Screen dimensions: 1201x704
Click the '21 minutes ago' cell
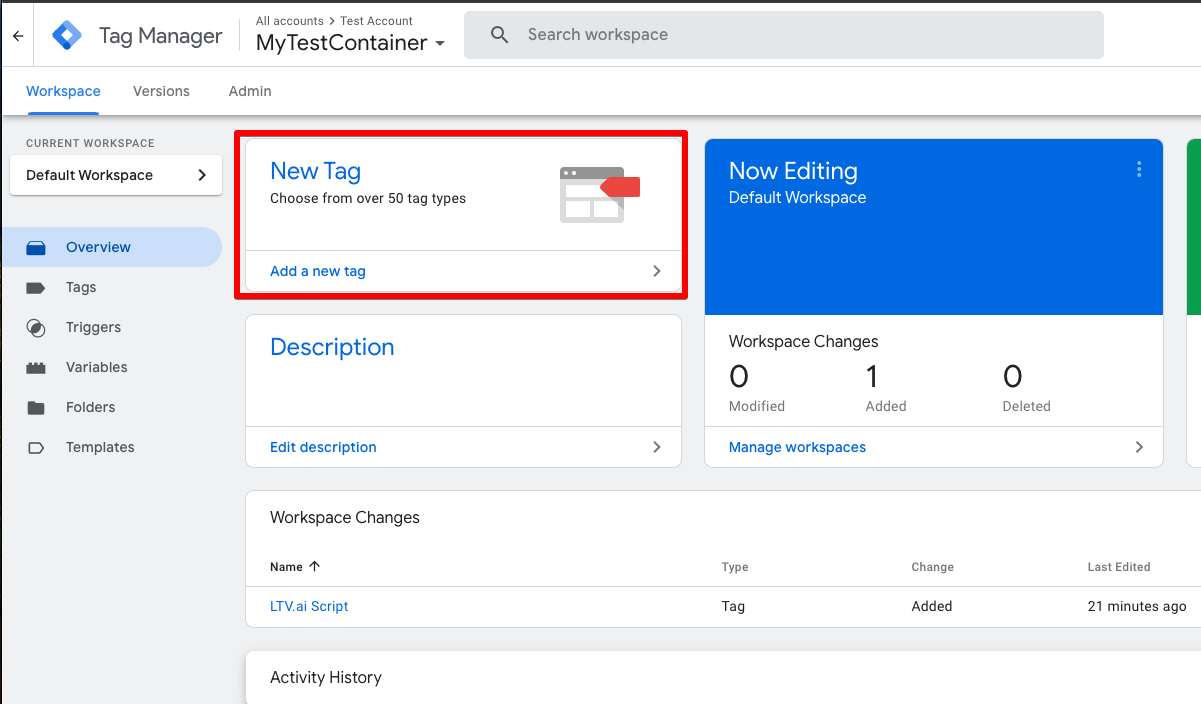pos(1137,606)
